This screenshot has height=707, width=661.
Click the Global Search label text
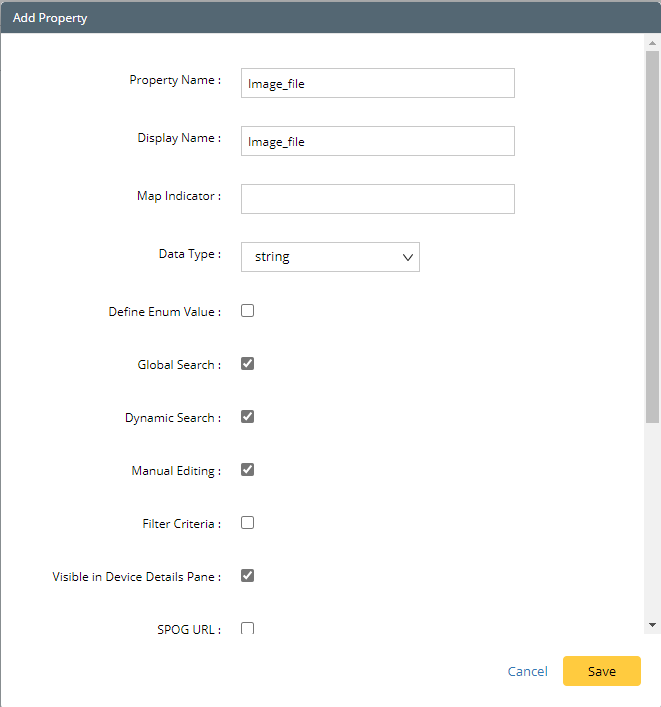pos(178,366)
